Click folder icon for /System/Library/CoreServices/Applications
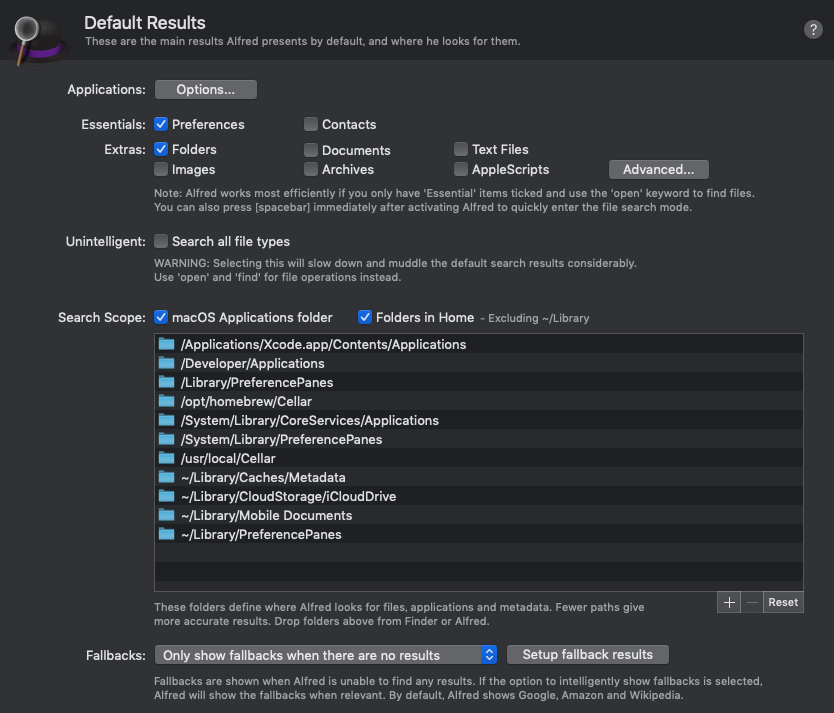The height and width of the screenshot is (713, 834). coord(166,420)
